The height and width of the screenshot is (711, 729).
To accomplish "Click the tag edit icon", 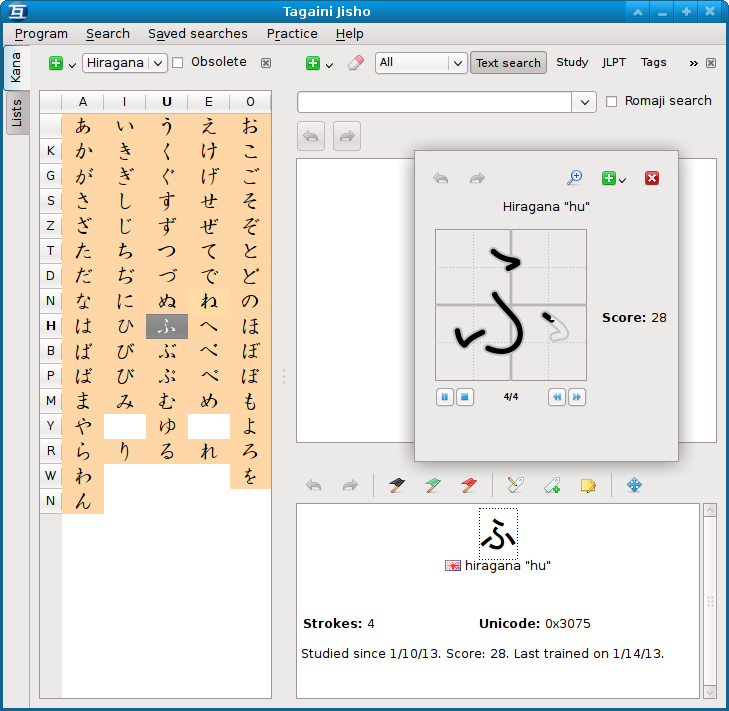I will click(x=516, y=485).
